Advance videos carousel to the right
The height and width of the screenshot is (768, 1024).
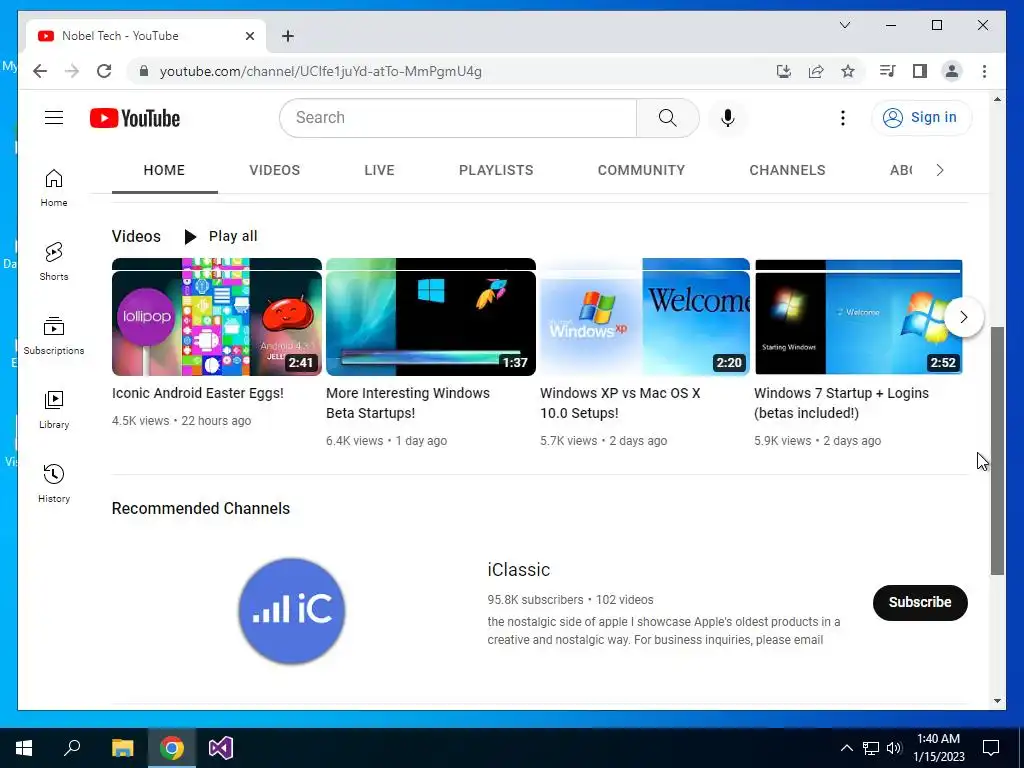(963, 317)
